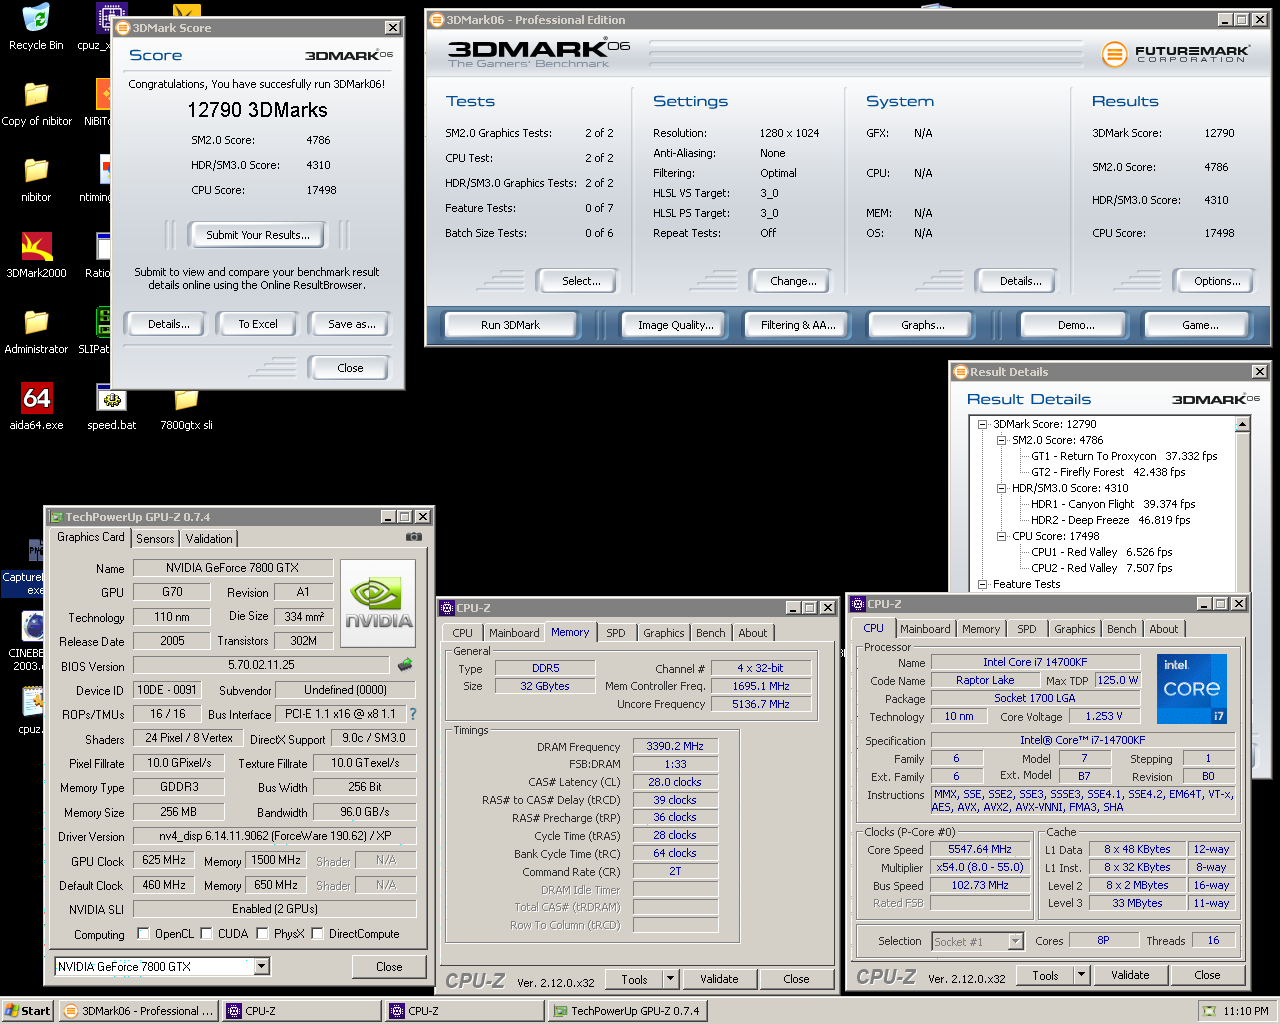
Task: Open the Validation tab in GPU-Z
Action: [x=209, y=539]
